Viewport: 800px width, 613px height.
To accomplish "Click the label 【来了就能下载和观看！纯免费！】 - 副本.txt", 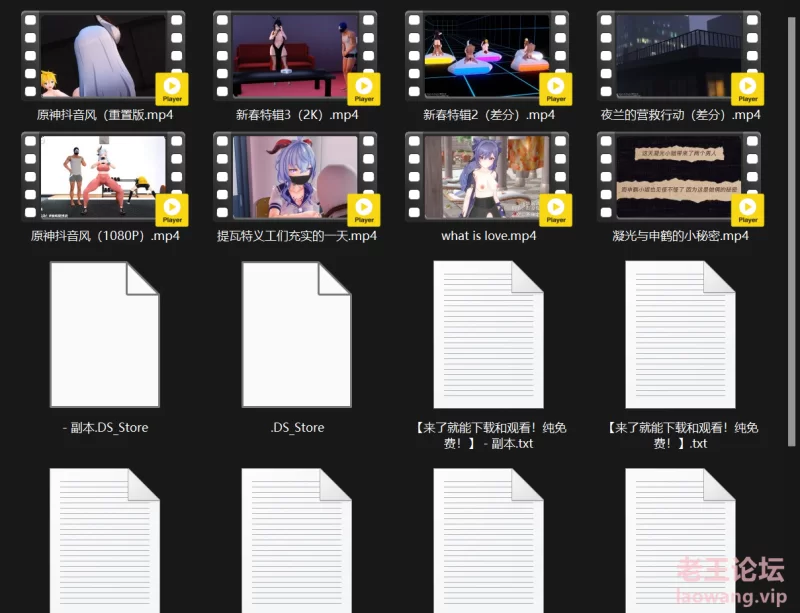I will click(489, 435).
